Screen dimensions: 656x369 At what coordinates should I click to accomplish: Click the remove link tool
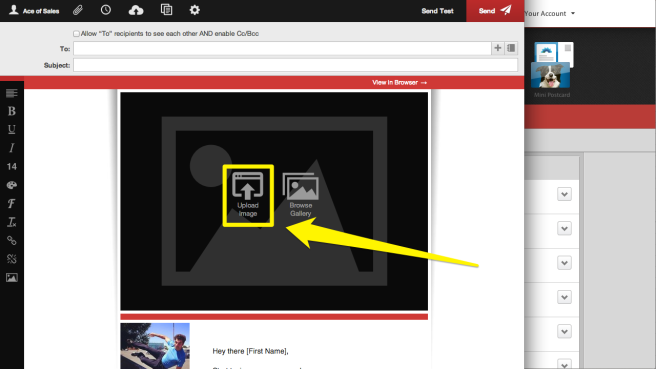point(12,259)
